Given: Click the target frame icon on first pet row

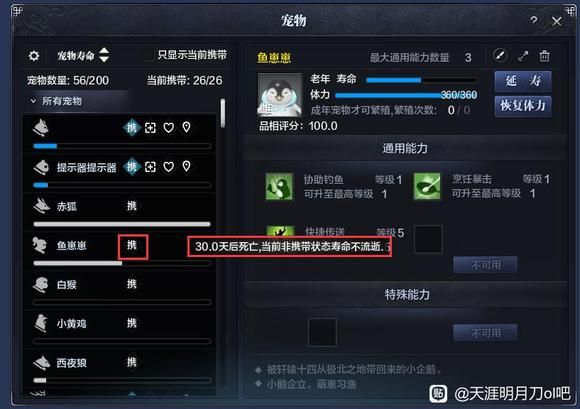Looking at the screenshot, I should 150,128.
